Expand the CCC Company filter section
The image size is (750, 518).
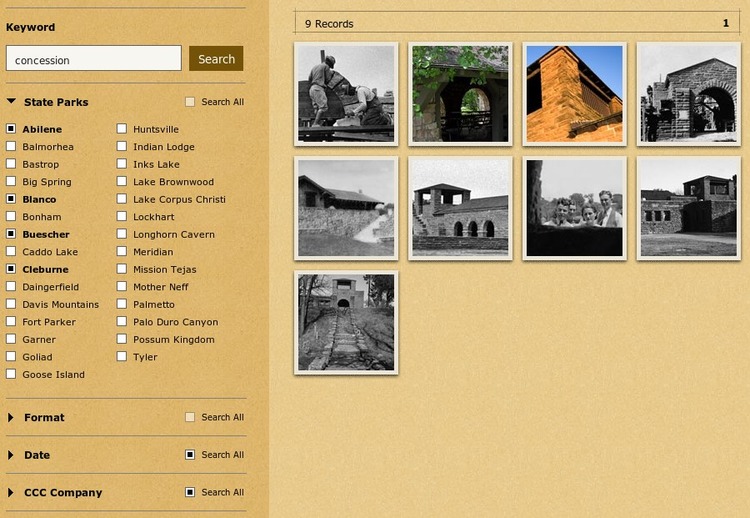12,492
